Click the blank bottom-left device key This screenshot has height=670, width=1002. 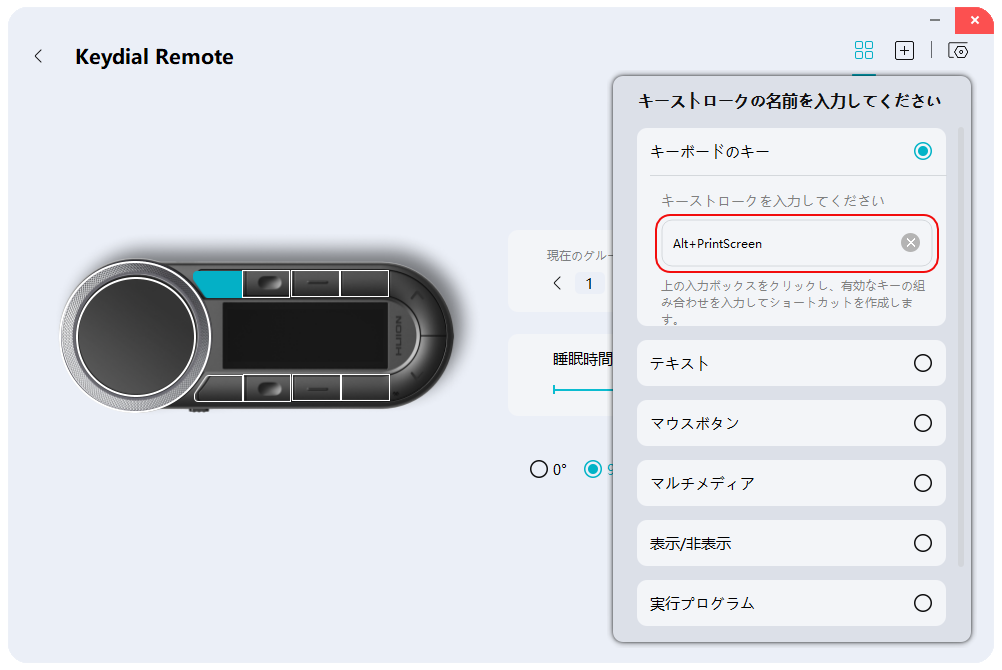219,387
